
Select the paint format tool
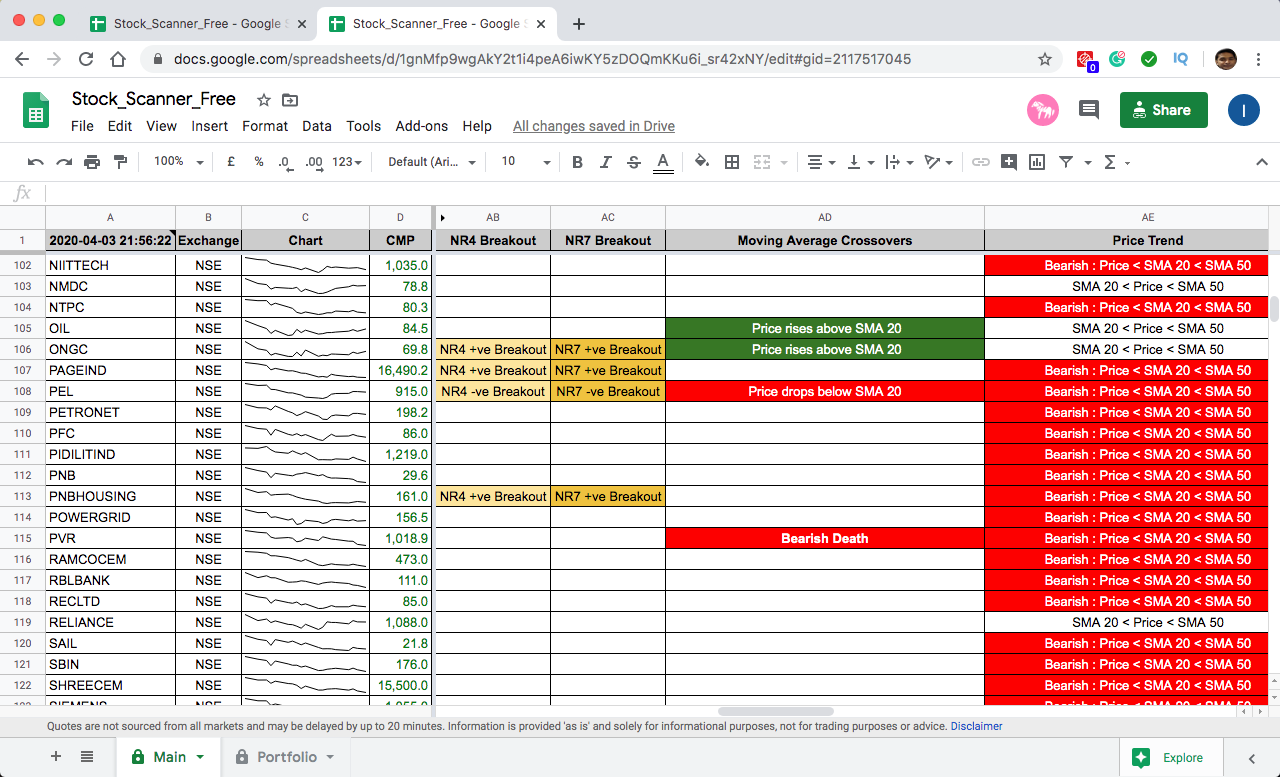pyautogui.click(x=121, y=162)
